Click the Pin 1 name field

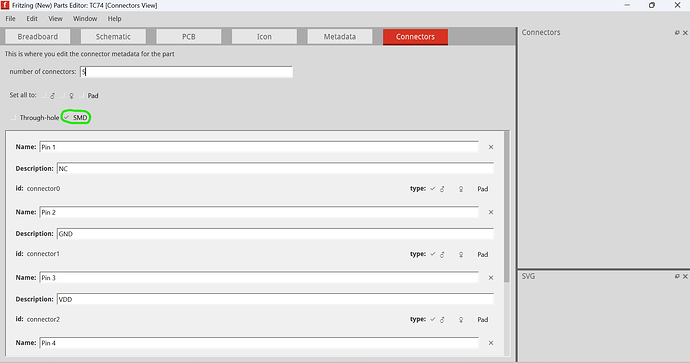(259, 147)
